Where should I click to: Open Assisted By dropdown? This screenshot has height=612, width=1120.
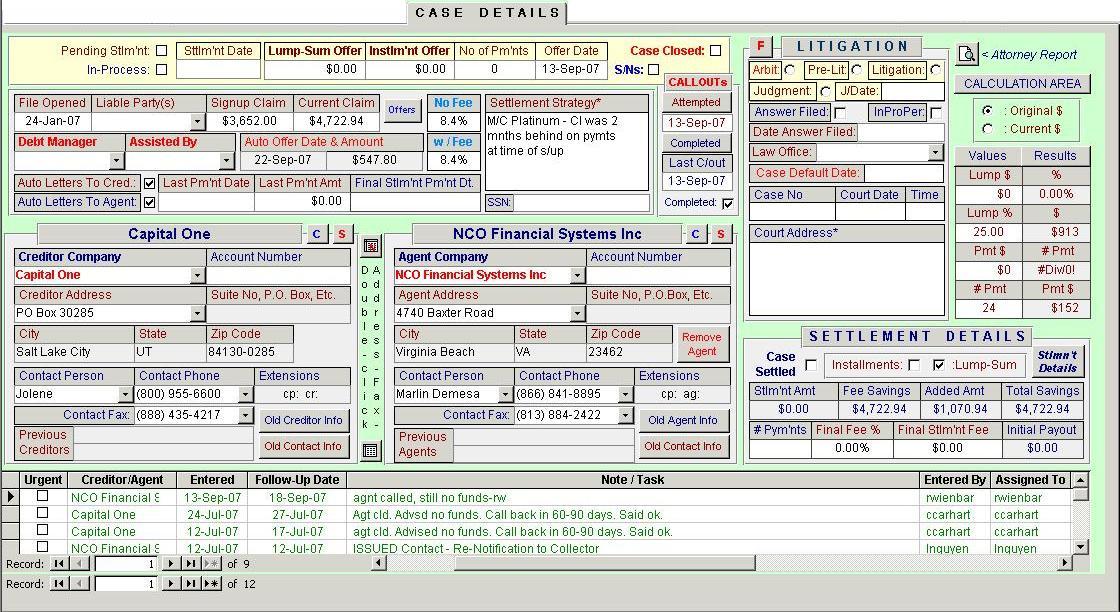click(226, 161)
